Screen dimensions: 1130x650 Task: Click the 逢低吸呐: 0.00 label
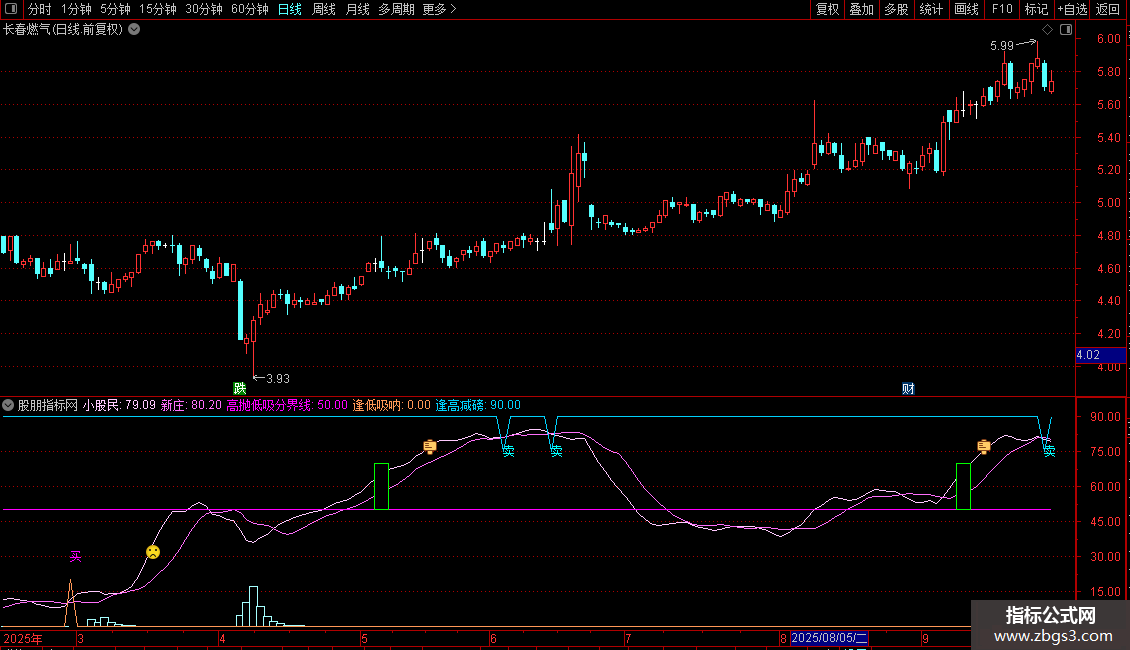tap(391, 405)
